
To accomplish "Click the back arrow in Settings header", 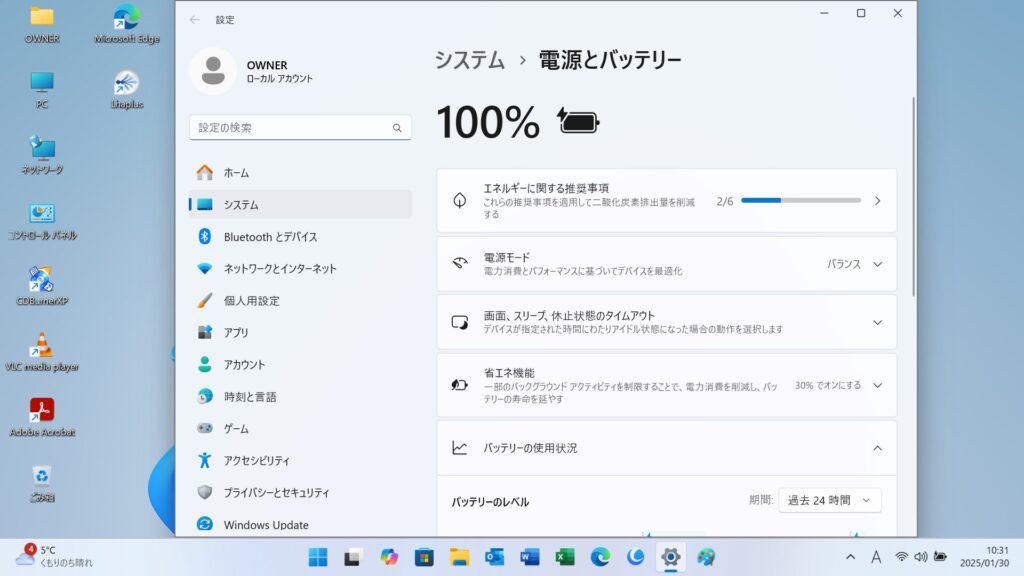I will point(194,19).
